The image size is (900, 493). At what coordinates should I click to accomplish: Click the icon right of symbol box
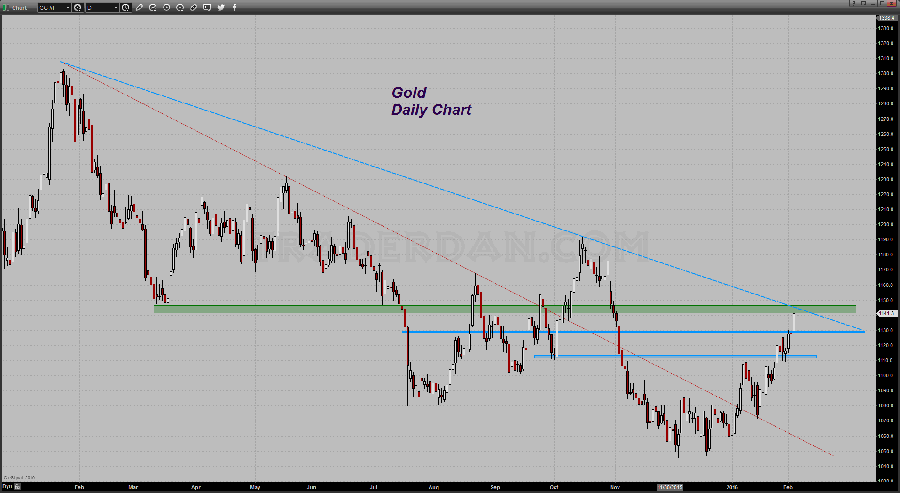coord(78,7)
